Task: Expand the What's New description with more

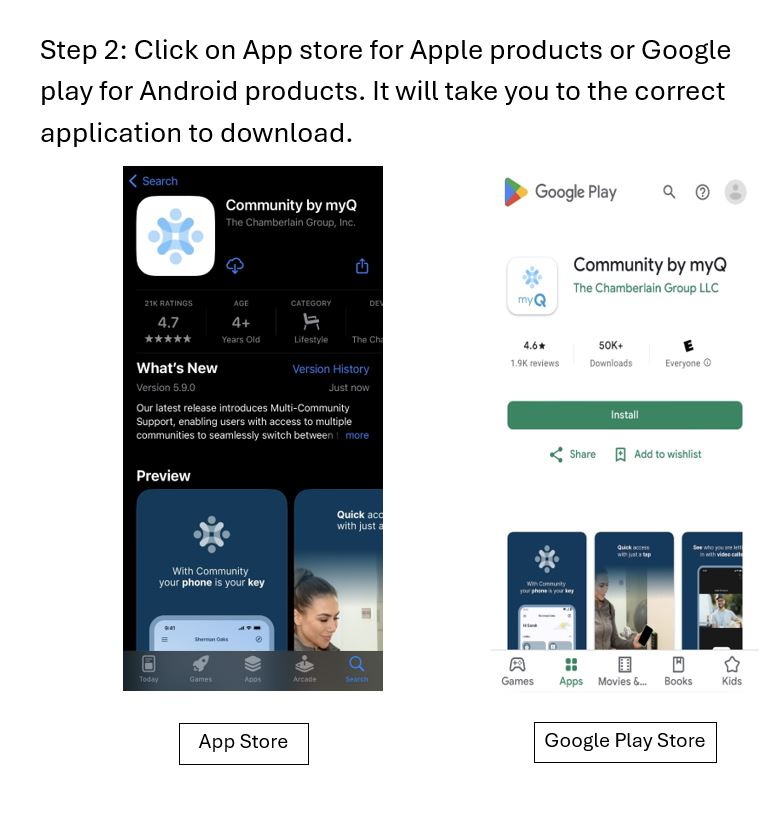Action: click(357, 435)
